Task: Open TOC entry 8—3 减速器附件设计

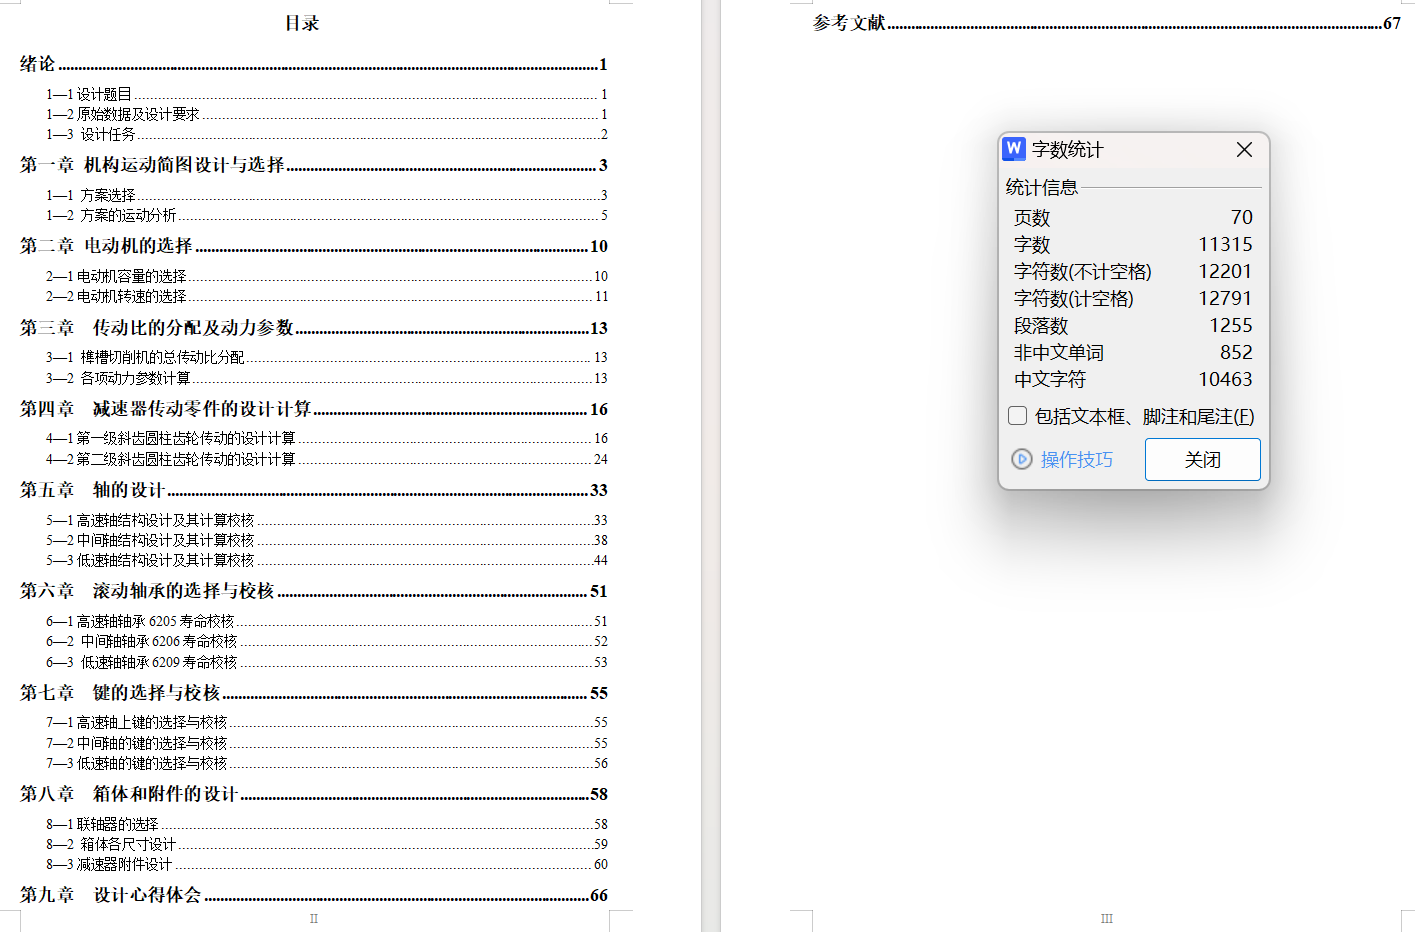Action: [x=326, y=864]
